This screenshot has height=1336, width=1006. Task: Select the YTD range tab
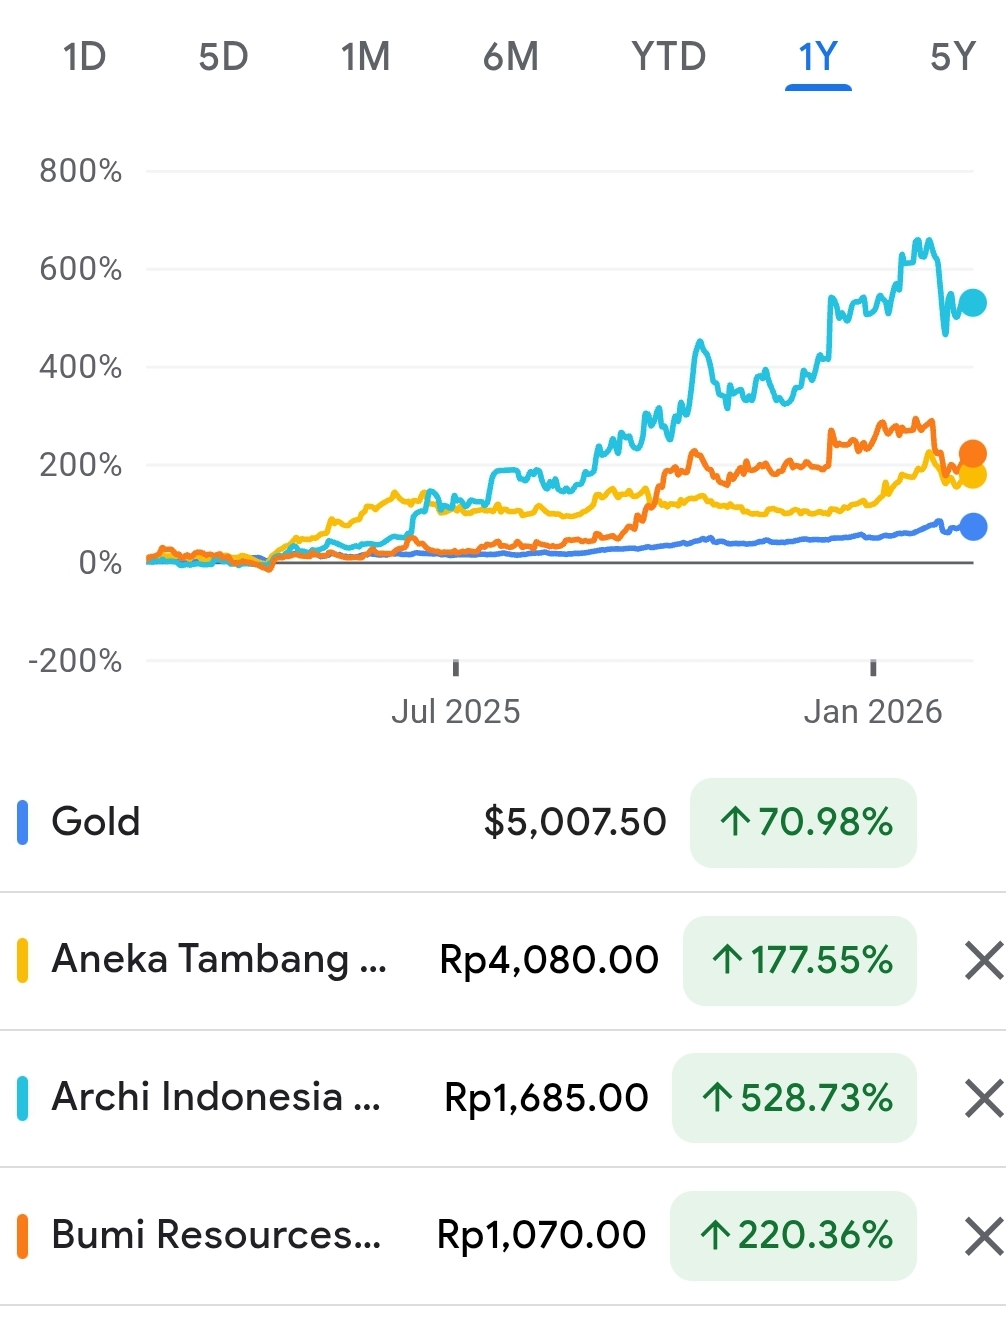pos(668,57)
